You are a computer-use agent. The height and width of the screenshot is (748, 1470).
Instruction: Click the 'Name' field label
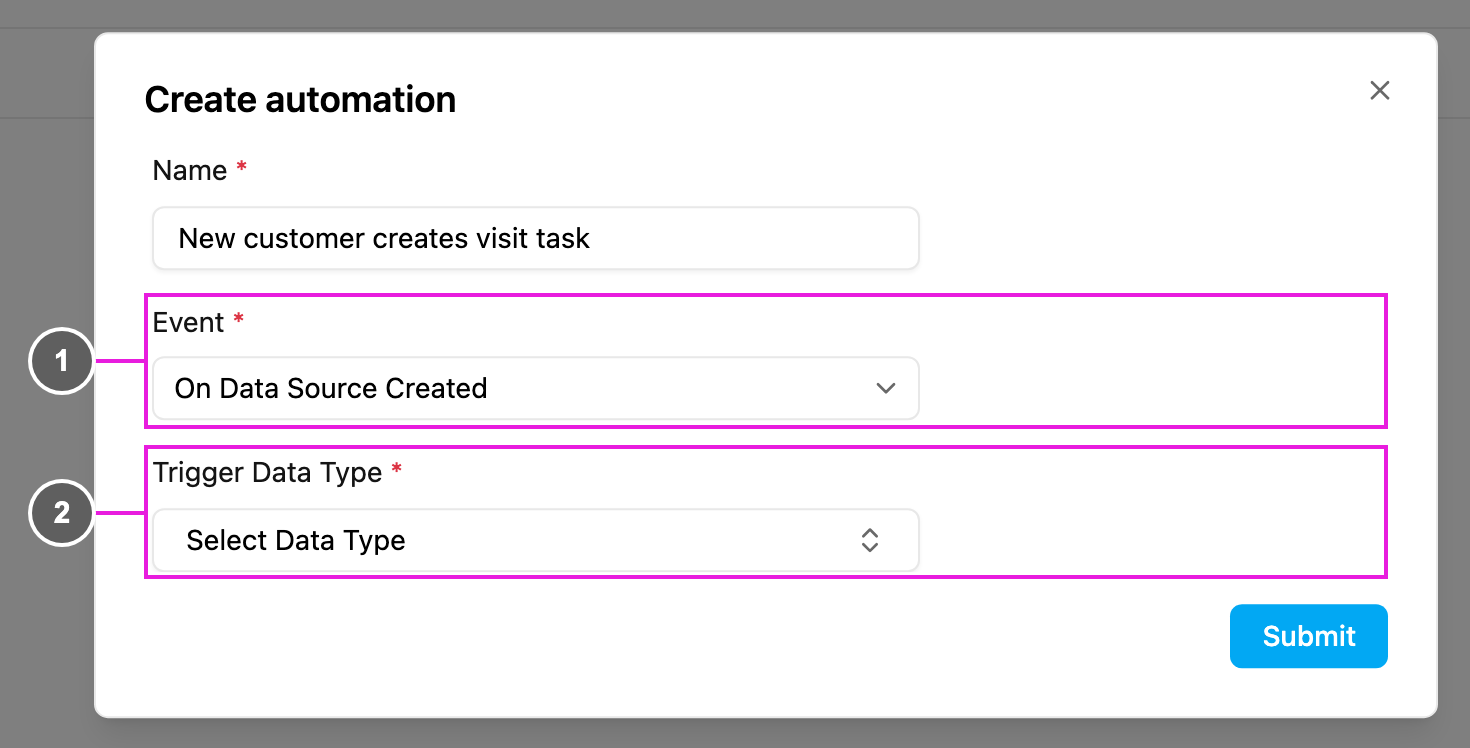coord(189,170)
